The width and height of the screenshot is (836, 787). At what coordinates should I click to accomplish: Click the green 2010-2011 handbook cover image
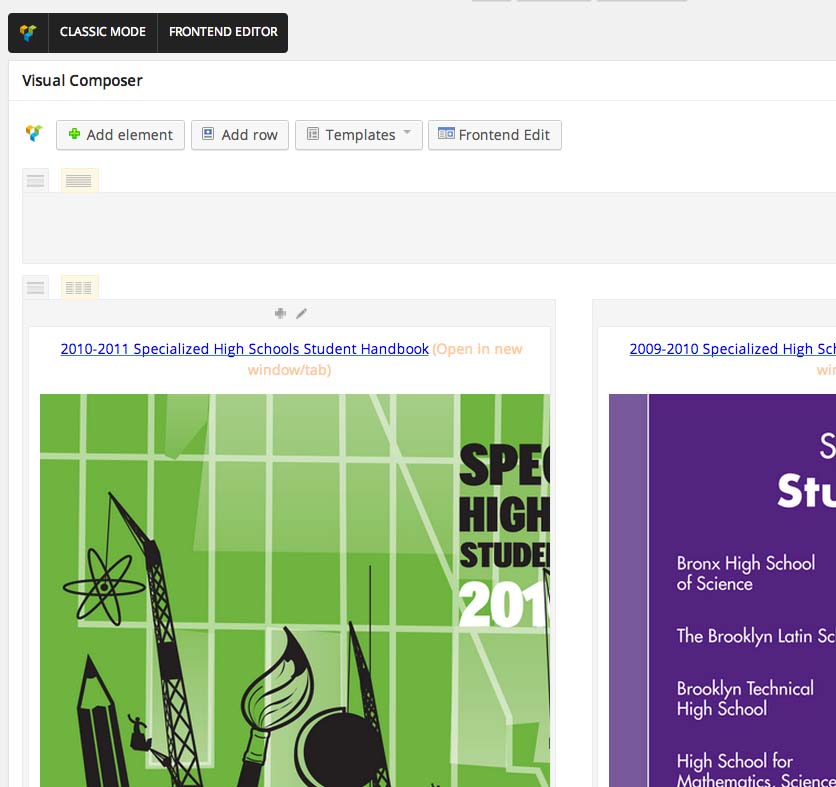pos(295,590)
